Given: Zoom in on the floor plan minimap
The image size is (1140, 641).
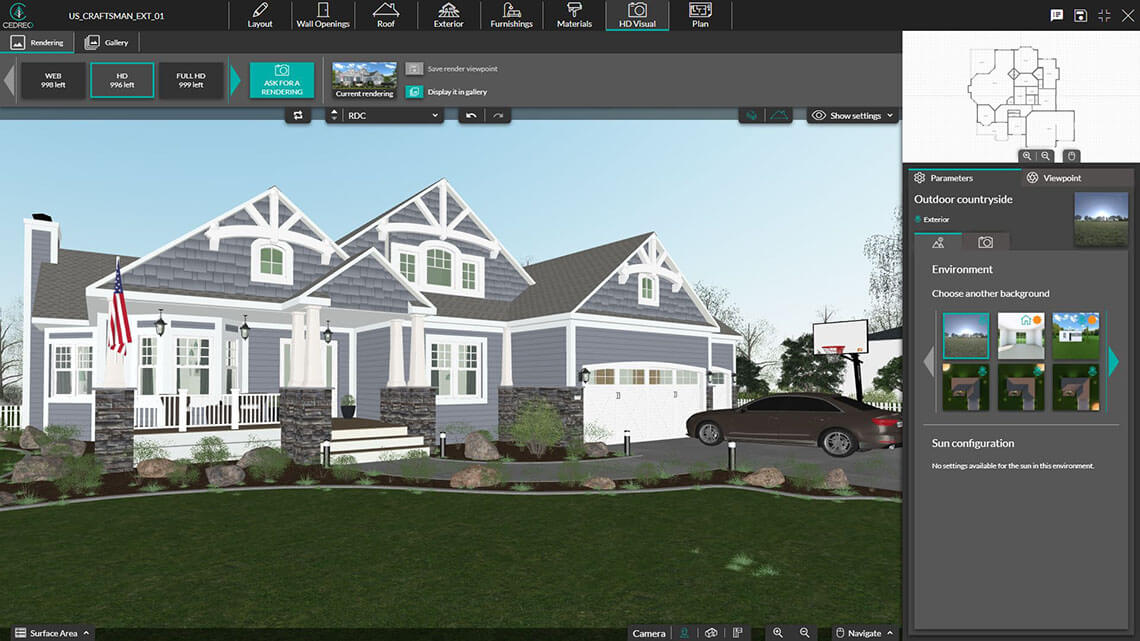Looking at the screenshot, I should pos(1027,156).
